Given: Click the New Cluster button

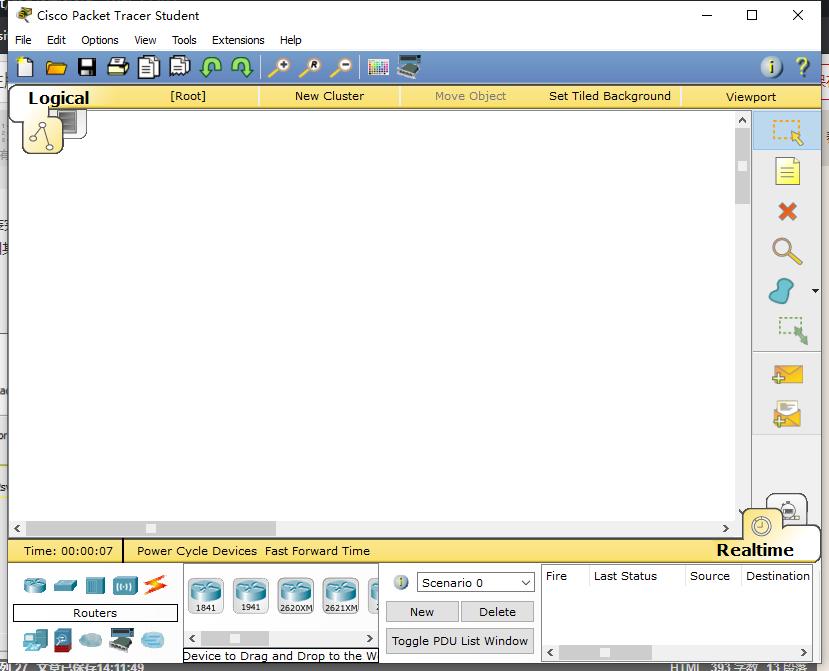Looking at the screenshot, I should pyautogui.click(x=329, y=96).
